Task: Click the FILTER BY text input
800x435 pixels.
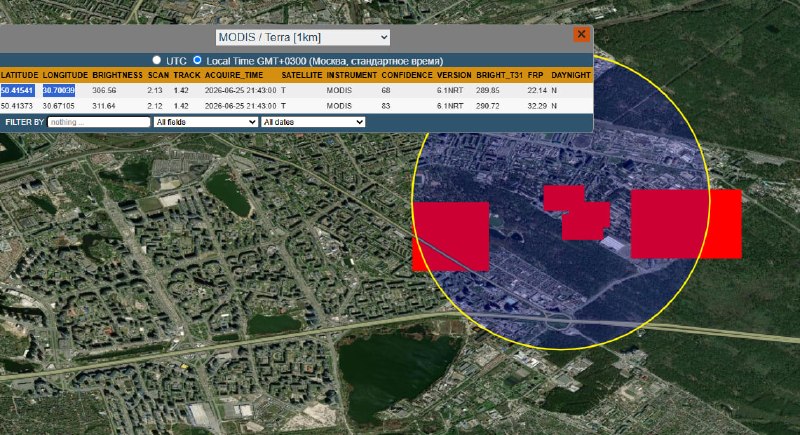Action: [x=99, y=122]
